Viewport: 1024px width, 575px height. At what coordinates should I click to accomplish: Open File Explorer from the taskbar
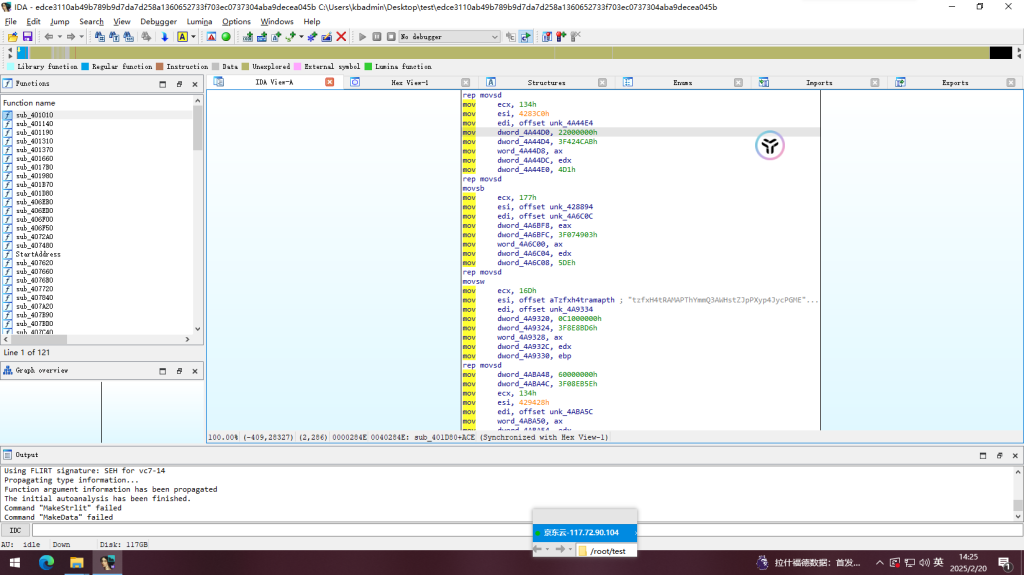point(76,562)
